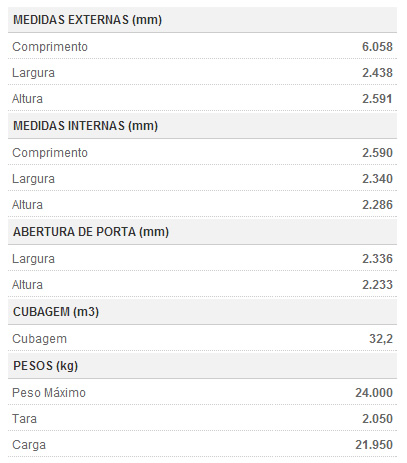Click the MEDIDAS EXTERNAS (mm) header
407x463 pixels.
[87, 20]
